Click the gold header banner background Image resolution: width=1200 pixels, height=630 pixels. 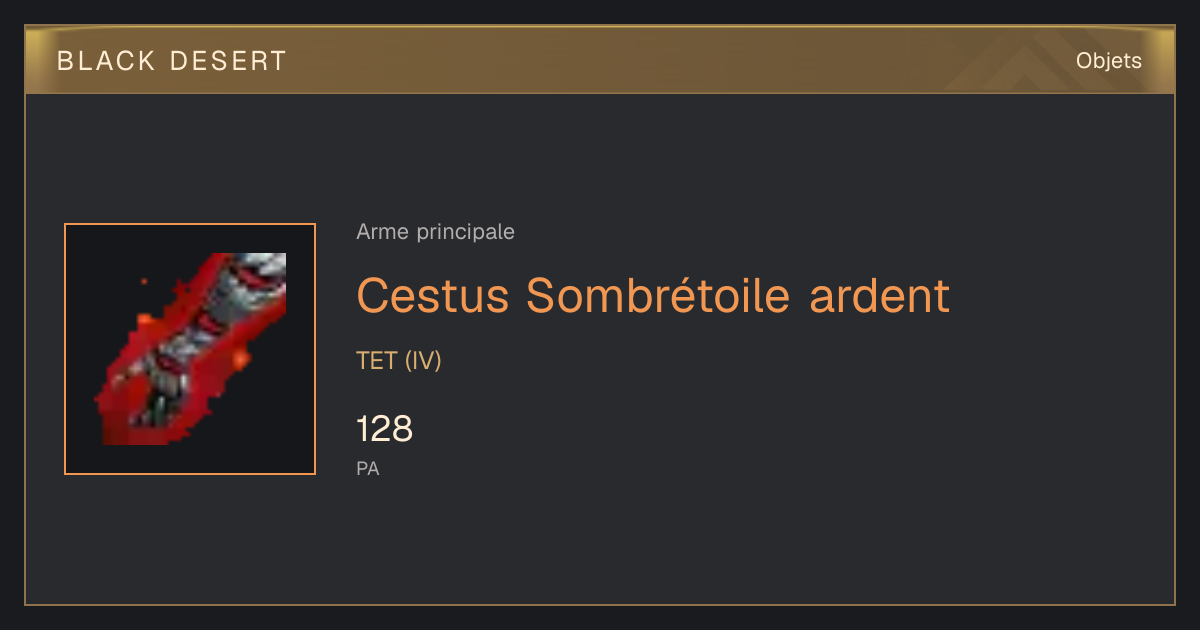[x=600, y=61]
